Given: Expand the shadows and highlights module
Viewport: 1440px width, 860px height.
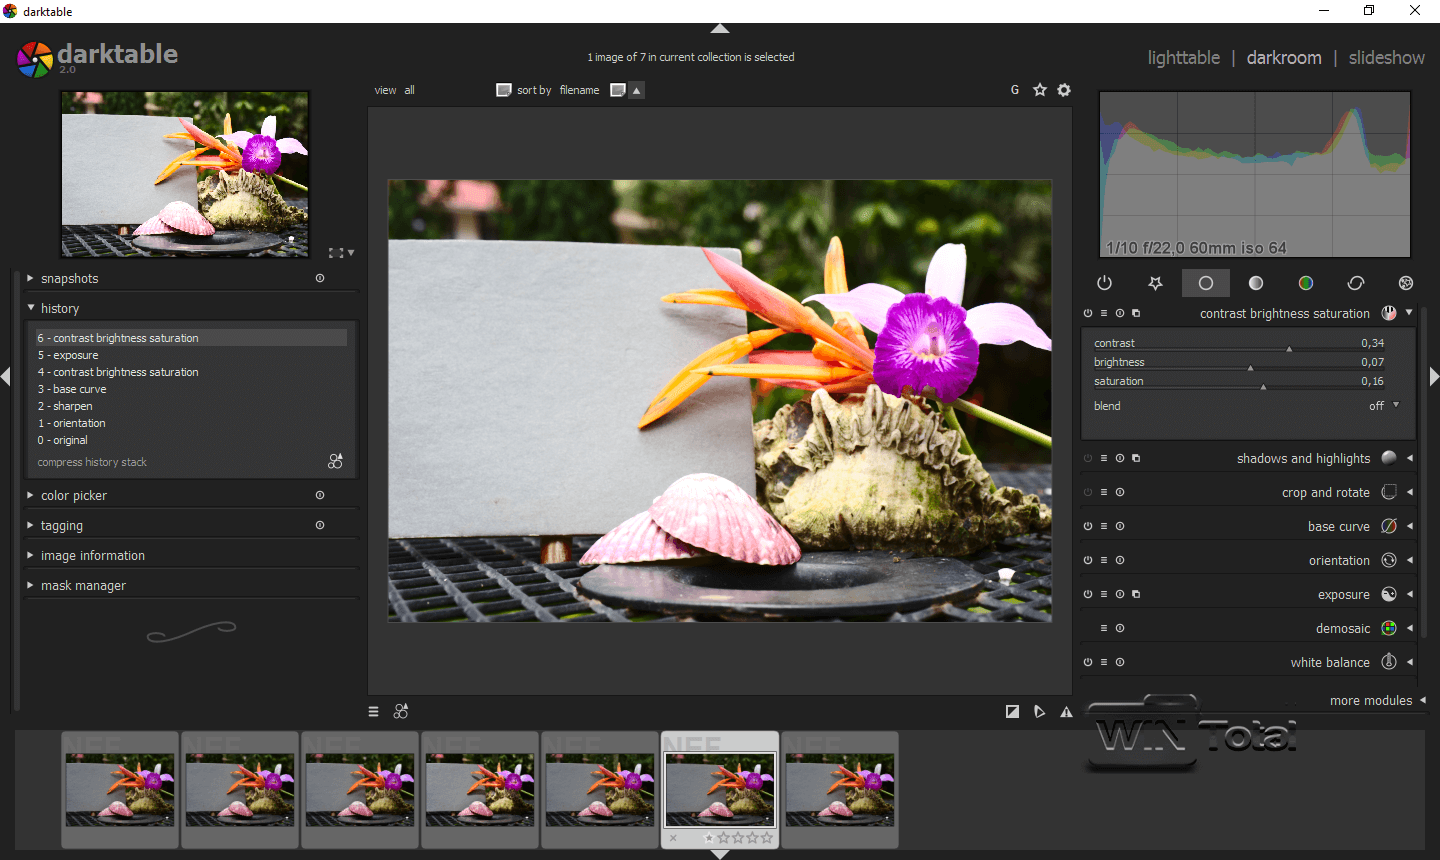Looking at the screenshot, I should click(1303, 458).
